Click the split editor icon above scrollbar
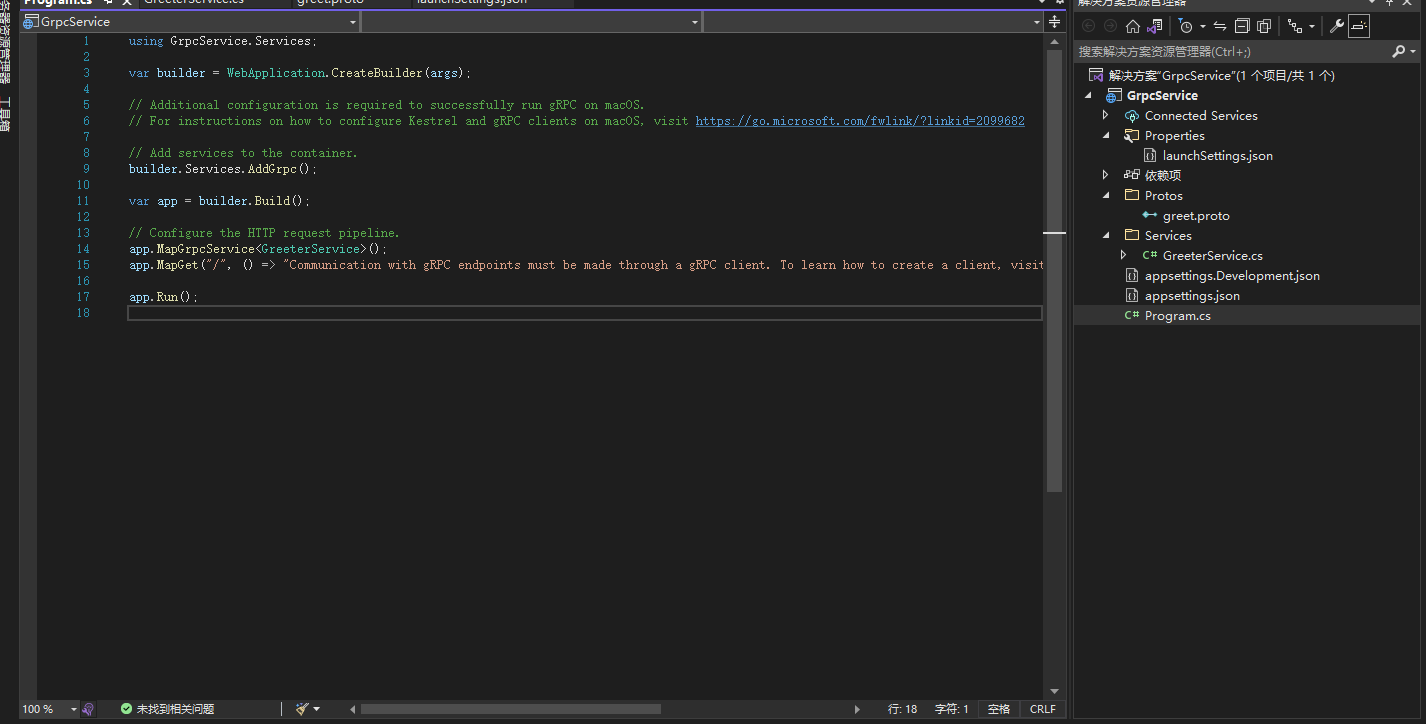 [x=1054, y=22]
